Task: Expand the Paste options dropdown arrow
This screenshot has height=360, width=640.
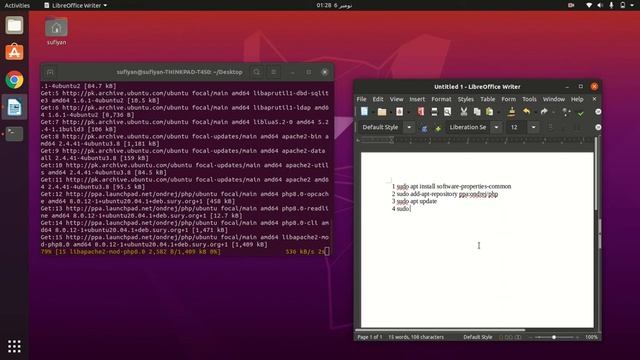Action: (x=498, y=112)
